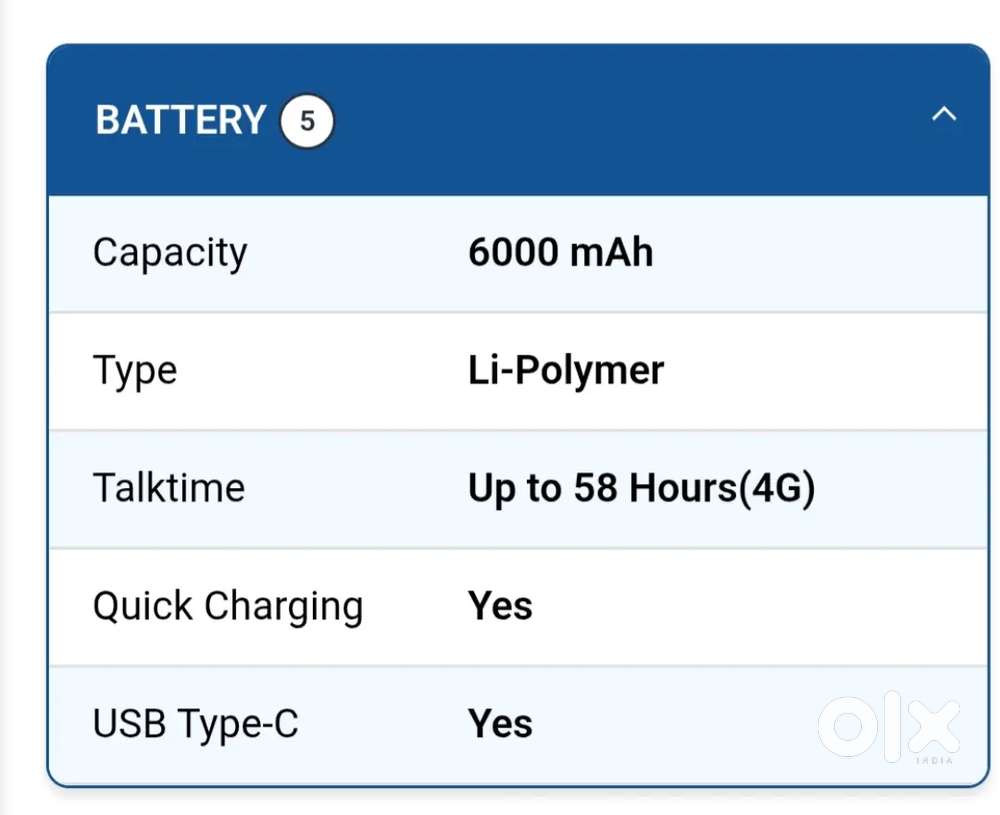Click the 6000 mAh value
1000x815 pixels.
point(561,253)
